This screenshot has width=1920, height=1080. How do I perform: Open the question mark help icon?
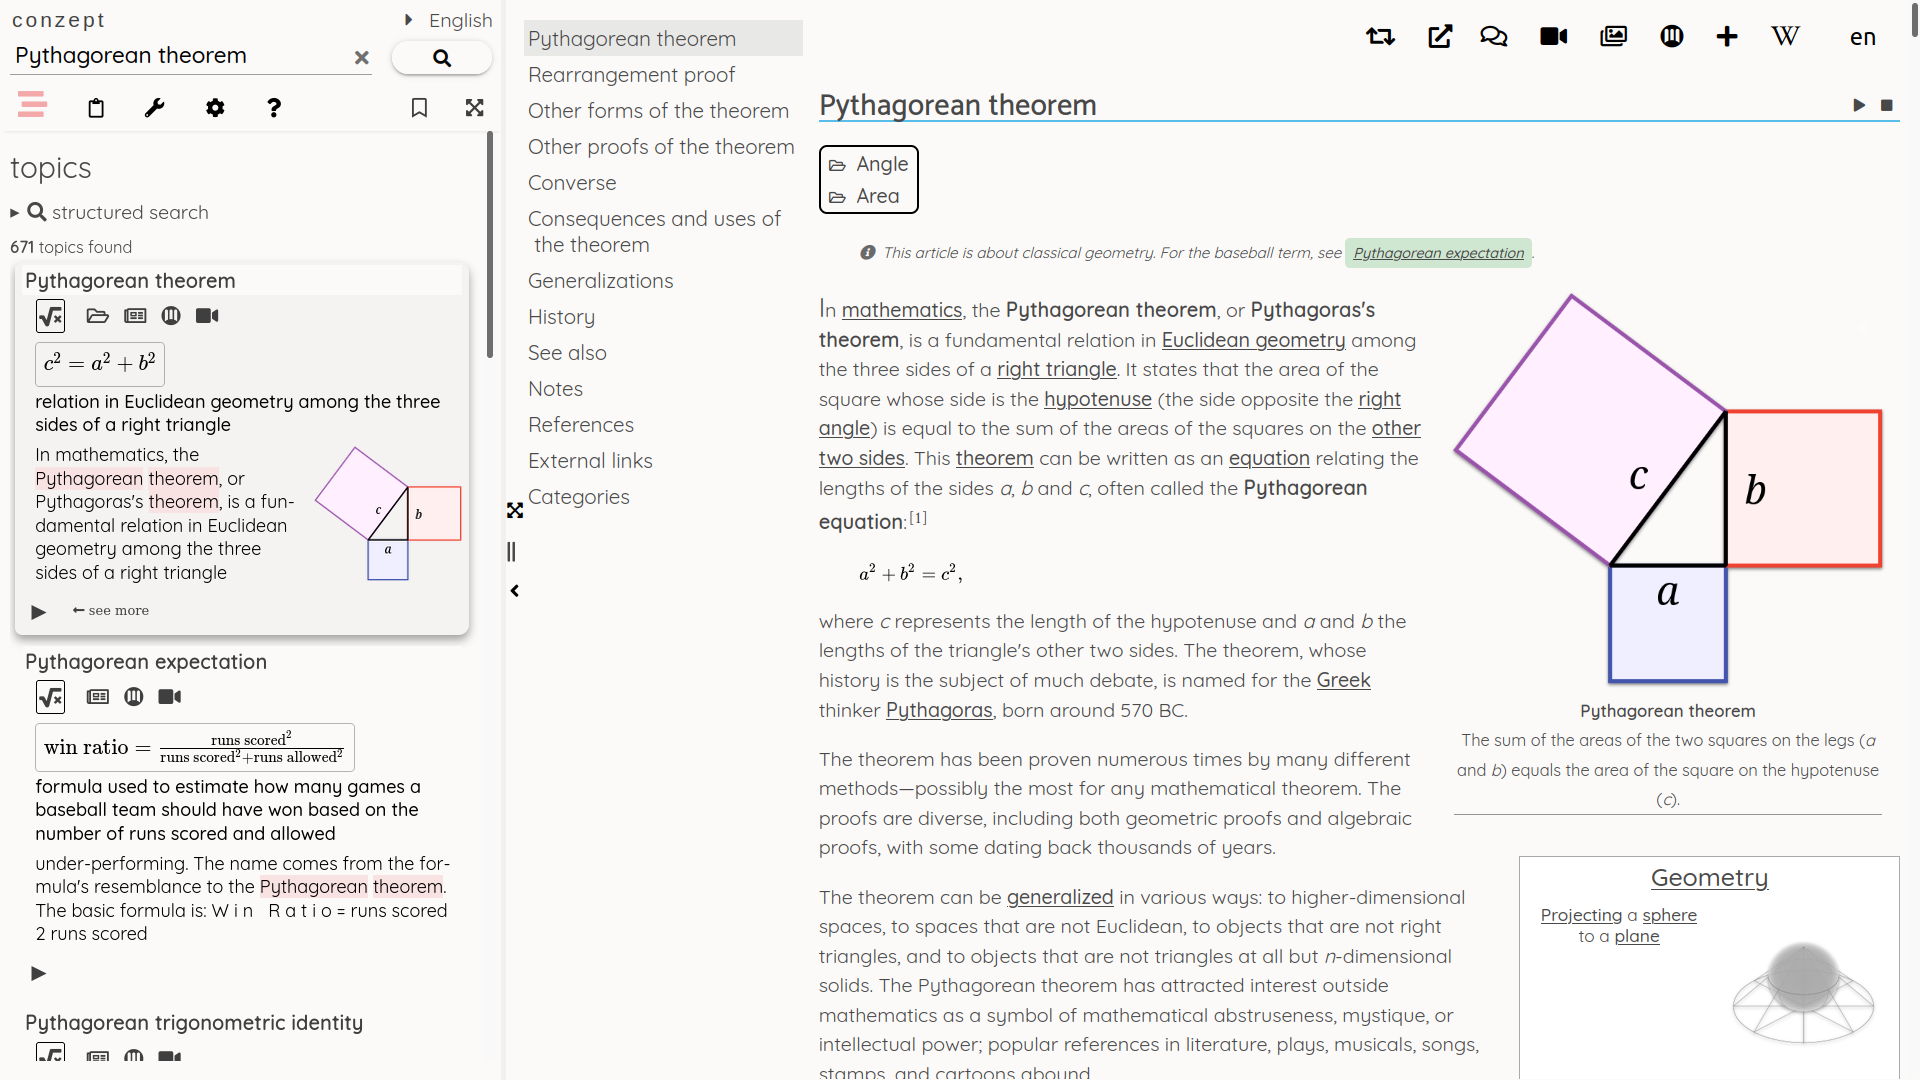[274, 108]
